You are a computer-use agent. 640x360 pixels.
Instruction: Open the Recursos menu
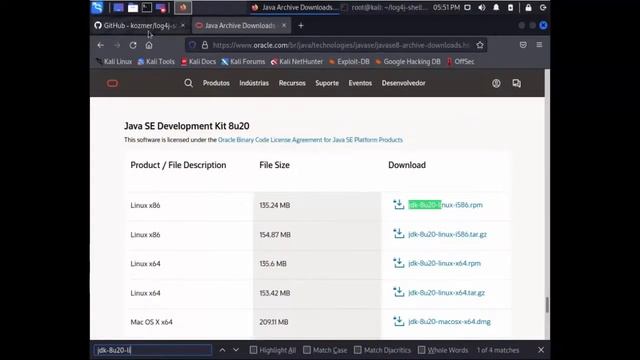(292, 83)
